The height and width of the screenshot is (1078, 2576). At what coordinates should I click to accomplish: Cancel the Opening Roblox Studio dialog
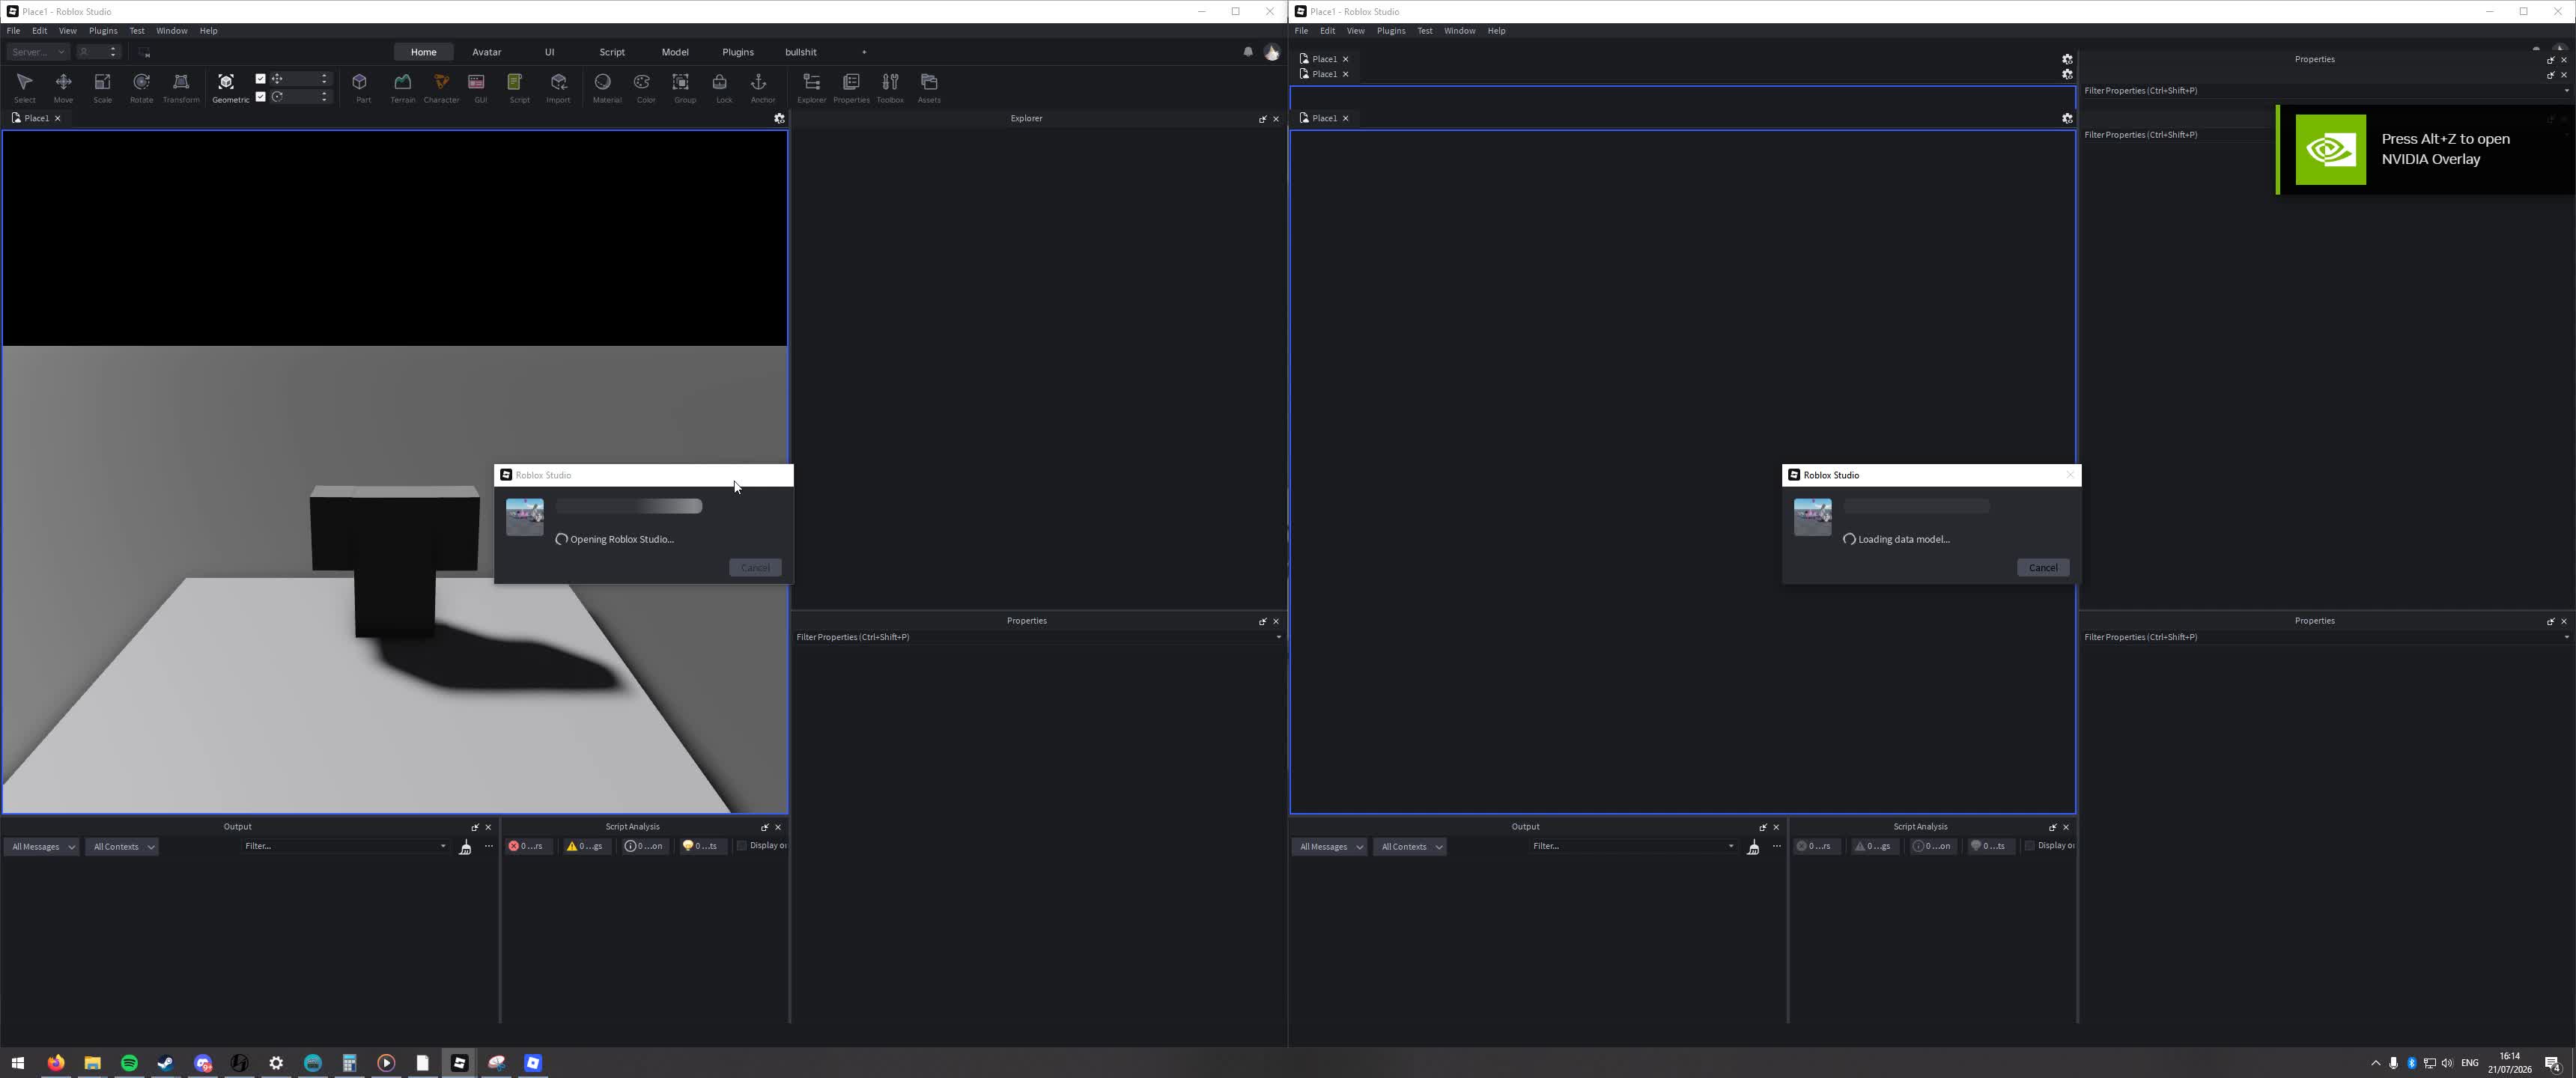click(755, 568)
